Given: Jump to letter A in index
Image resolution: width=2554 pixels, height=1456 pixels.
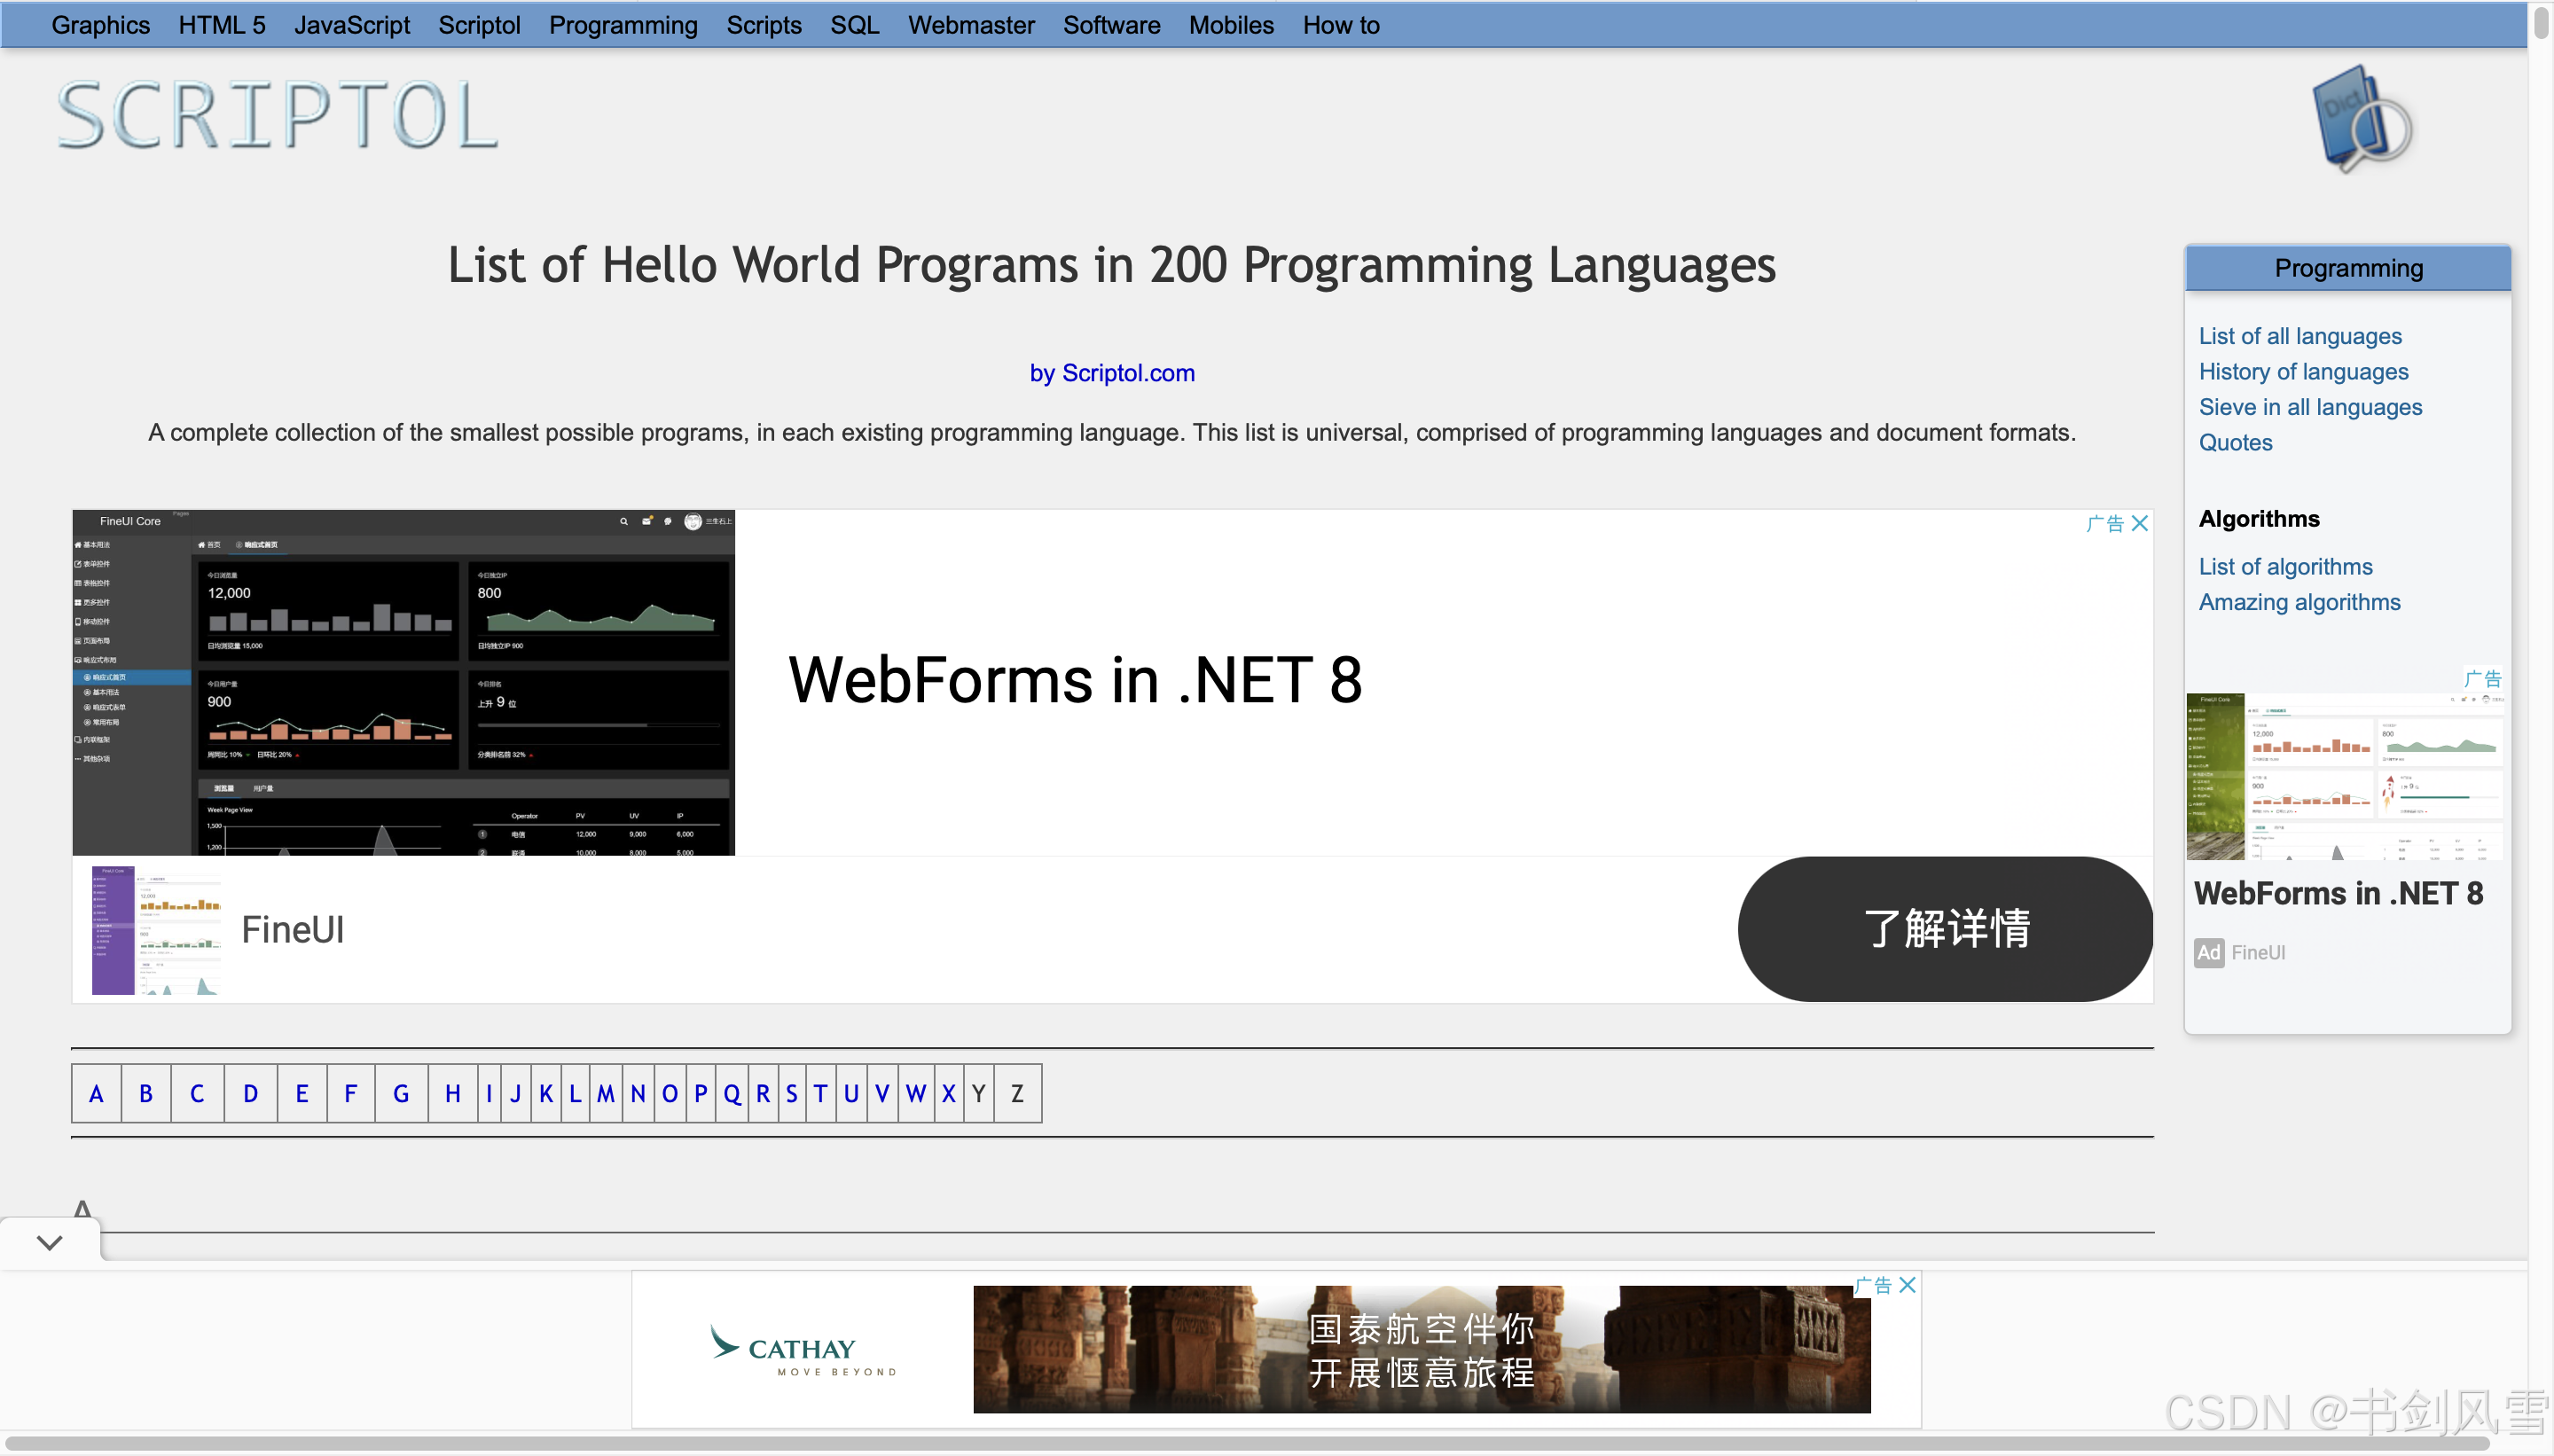Looking at the screenshot, I should pyautogui.click(x=96, y=1094).
